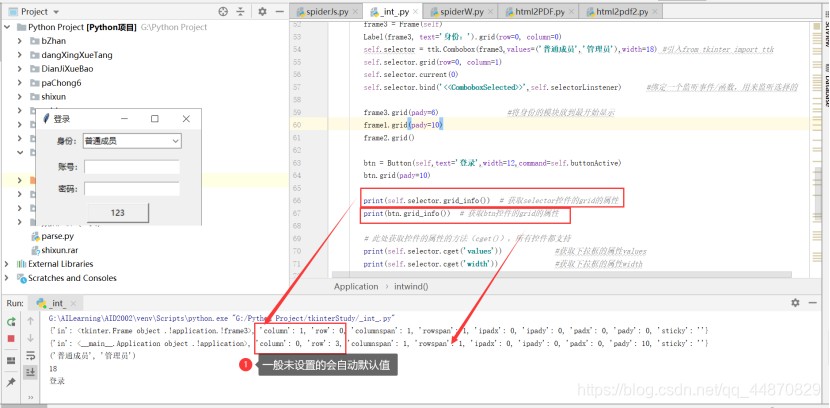Expand the paChong6 folder
This screenshot has width=830, height=408.
point(21,82)
